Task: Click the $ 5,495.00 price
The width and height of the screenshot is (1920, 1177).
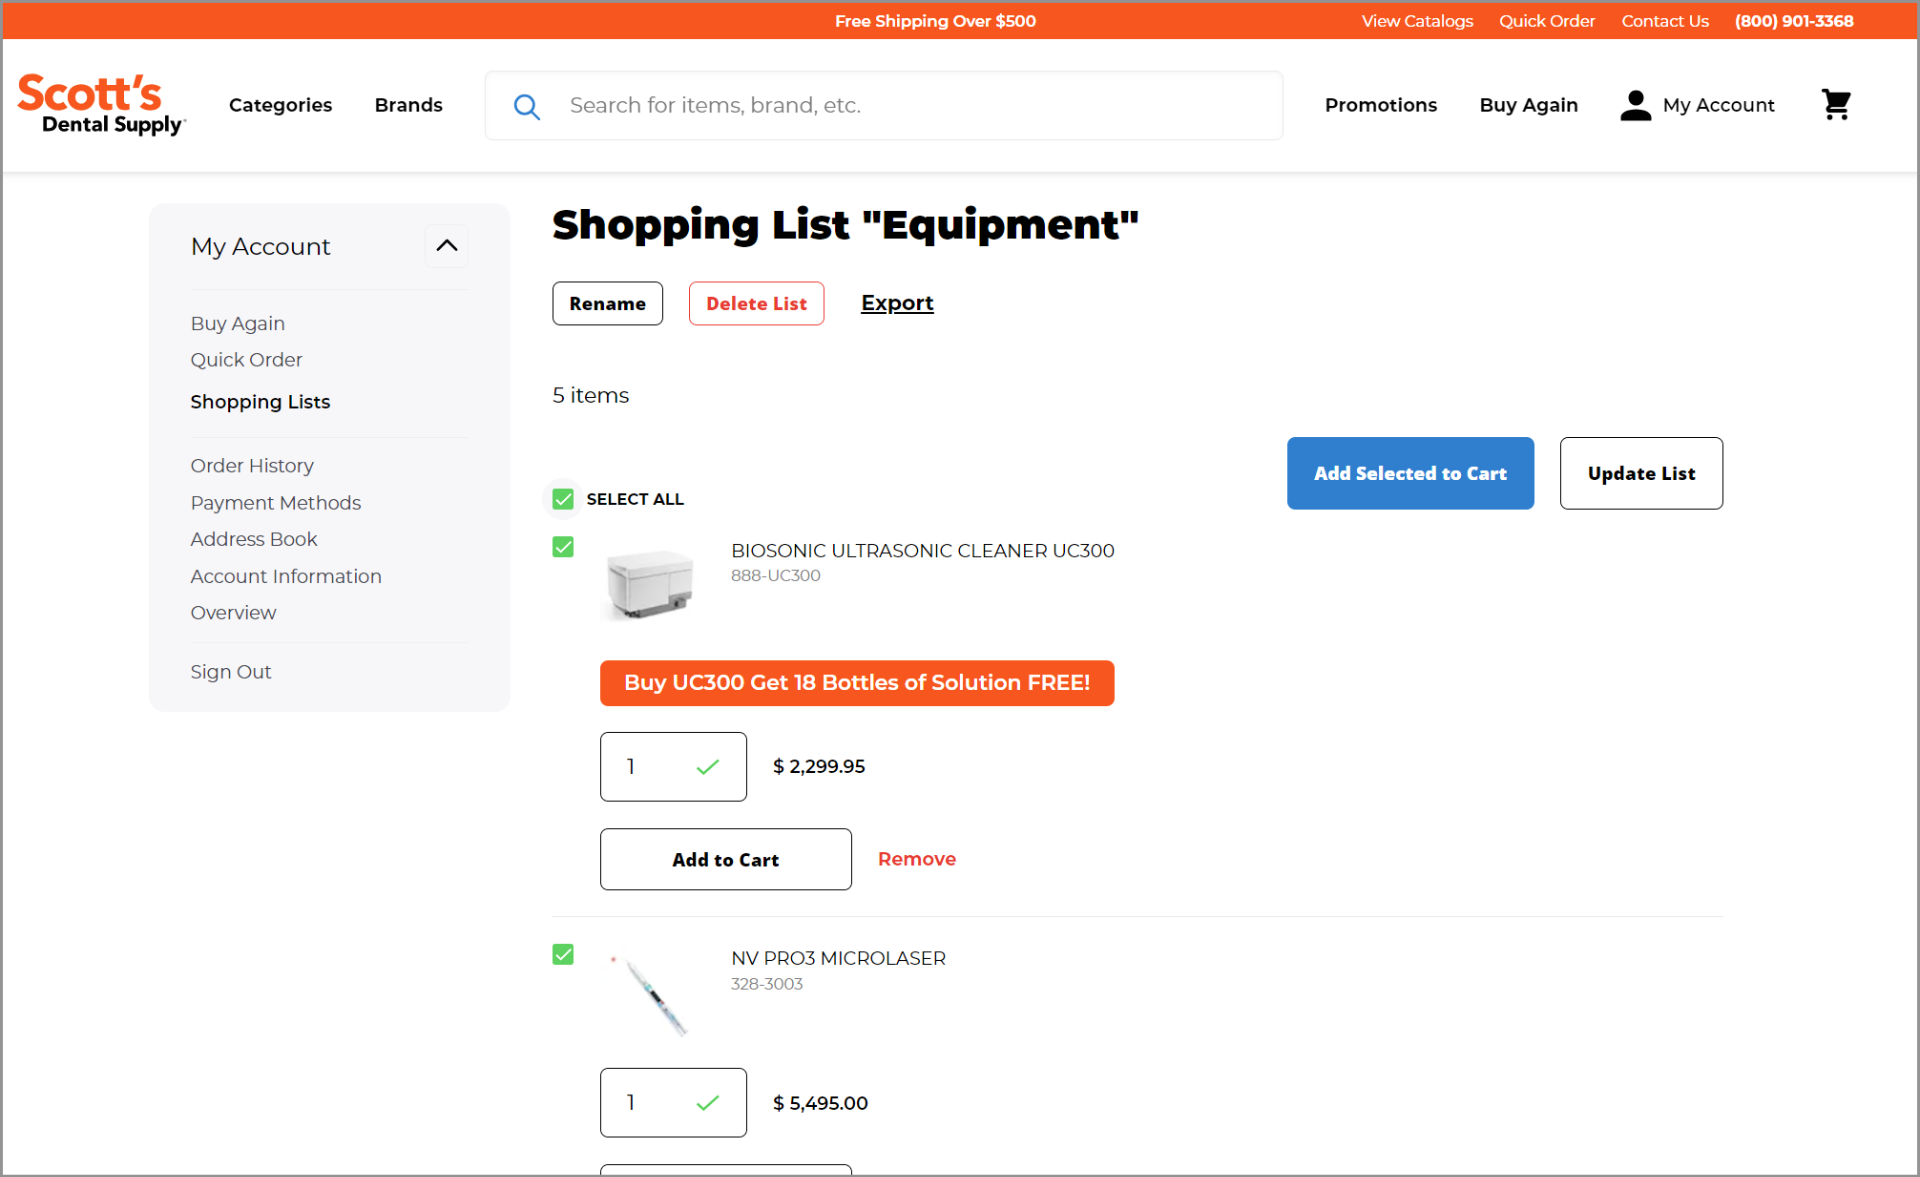Action: tap(820, 1103)
